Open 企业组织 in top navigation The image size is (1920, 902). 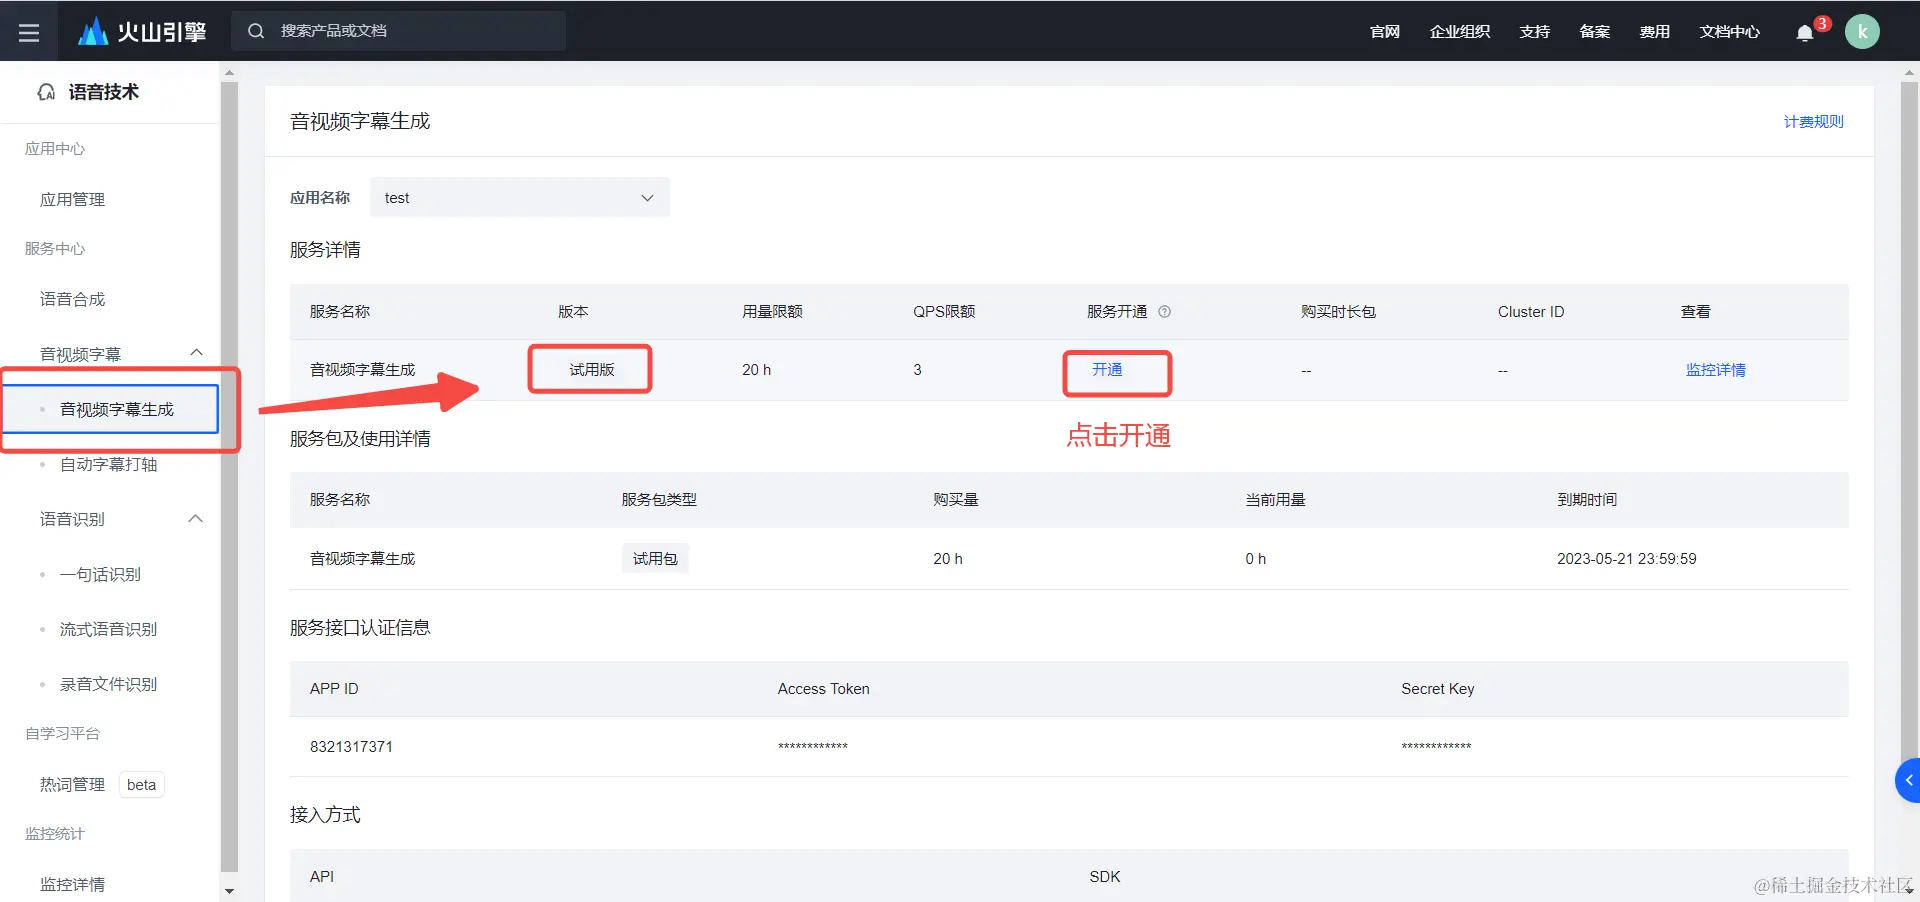click(x=1460, y=32)
